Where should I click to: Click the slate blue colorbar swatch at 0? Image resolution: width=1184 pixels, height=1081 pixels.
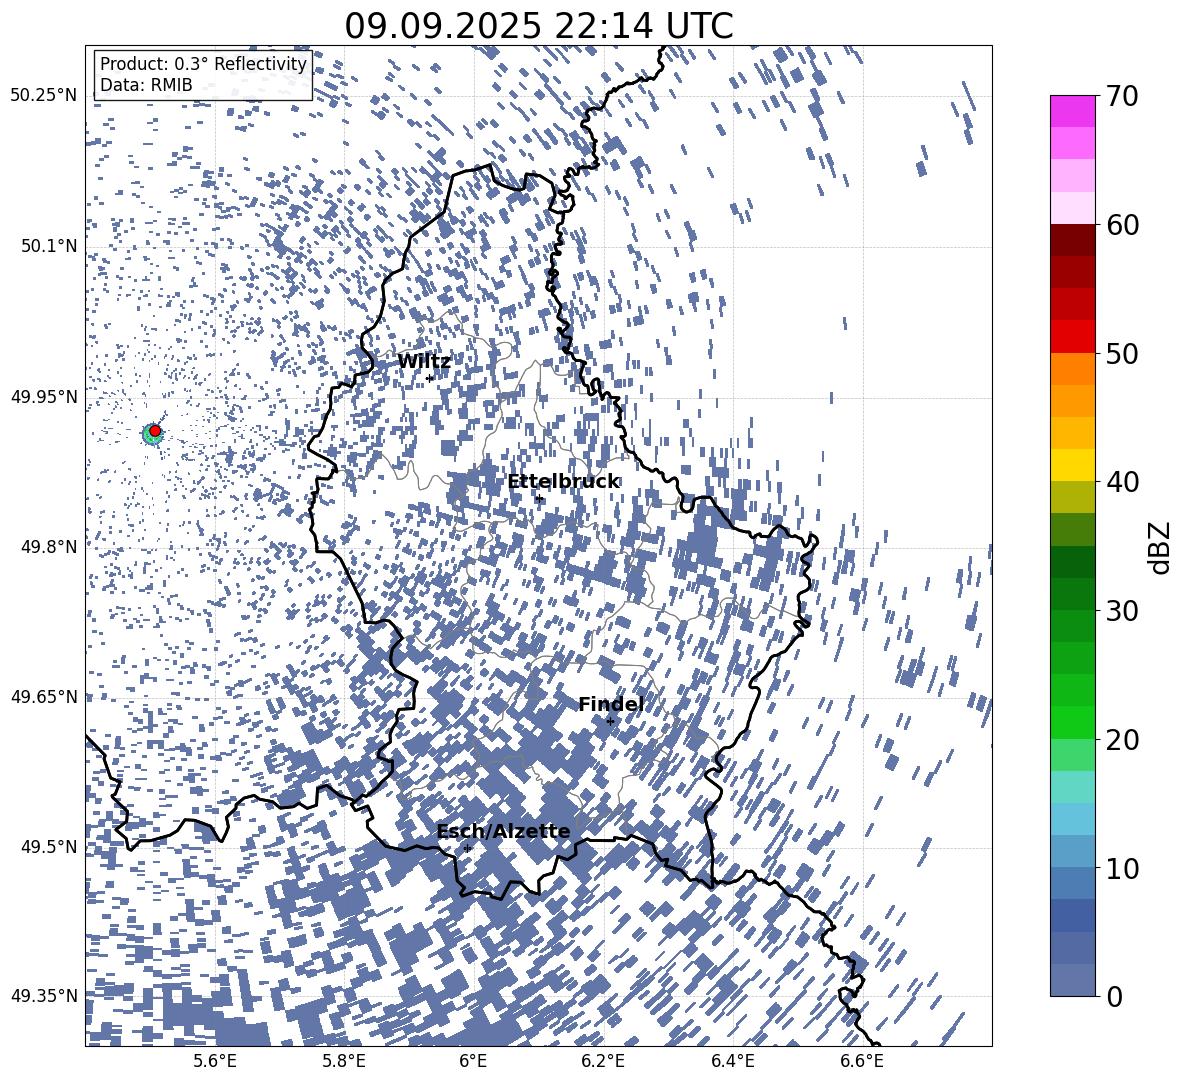click(x=1072, y=980)
